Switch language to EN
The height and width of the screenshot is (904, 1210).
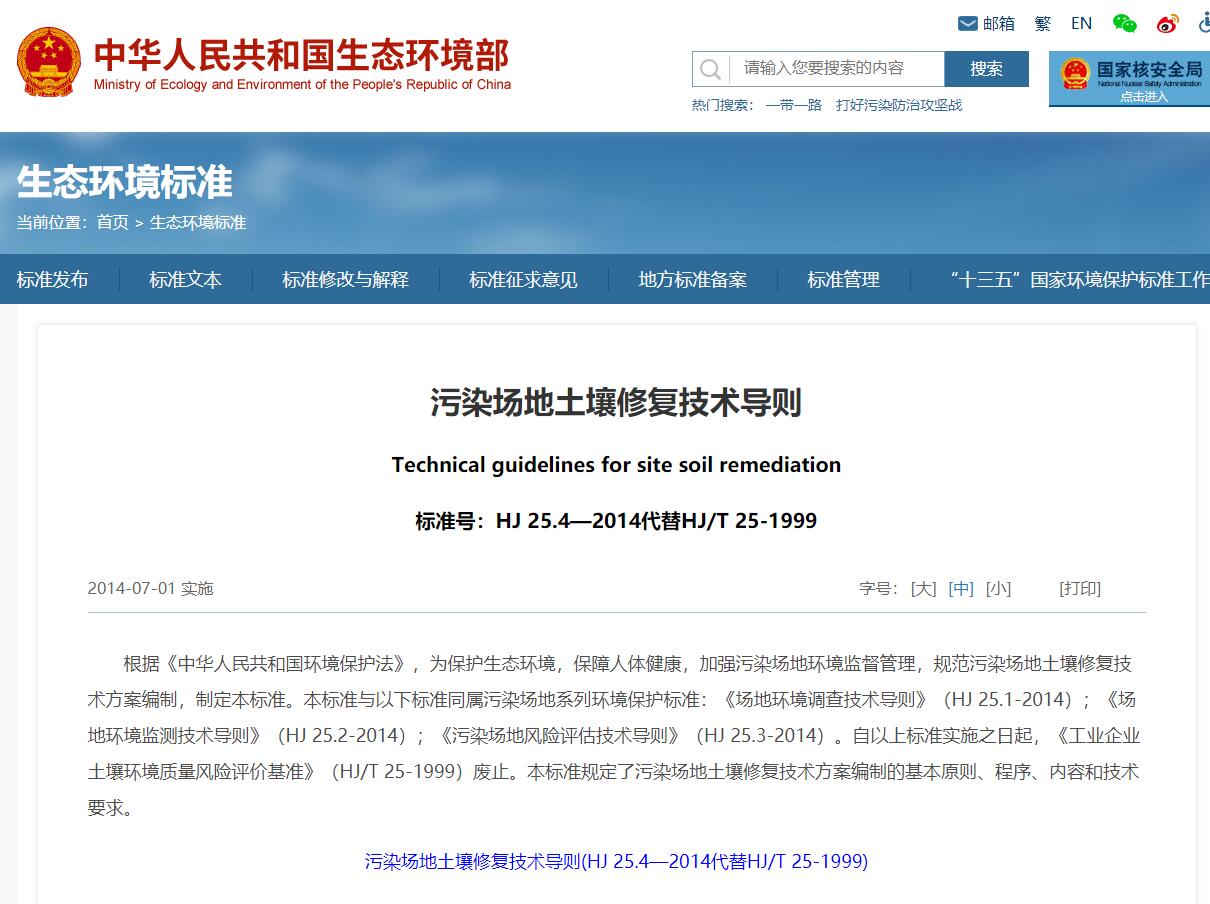coord(1081,23)
